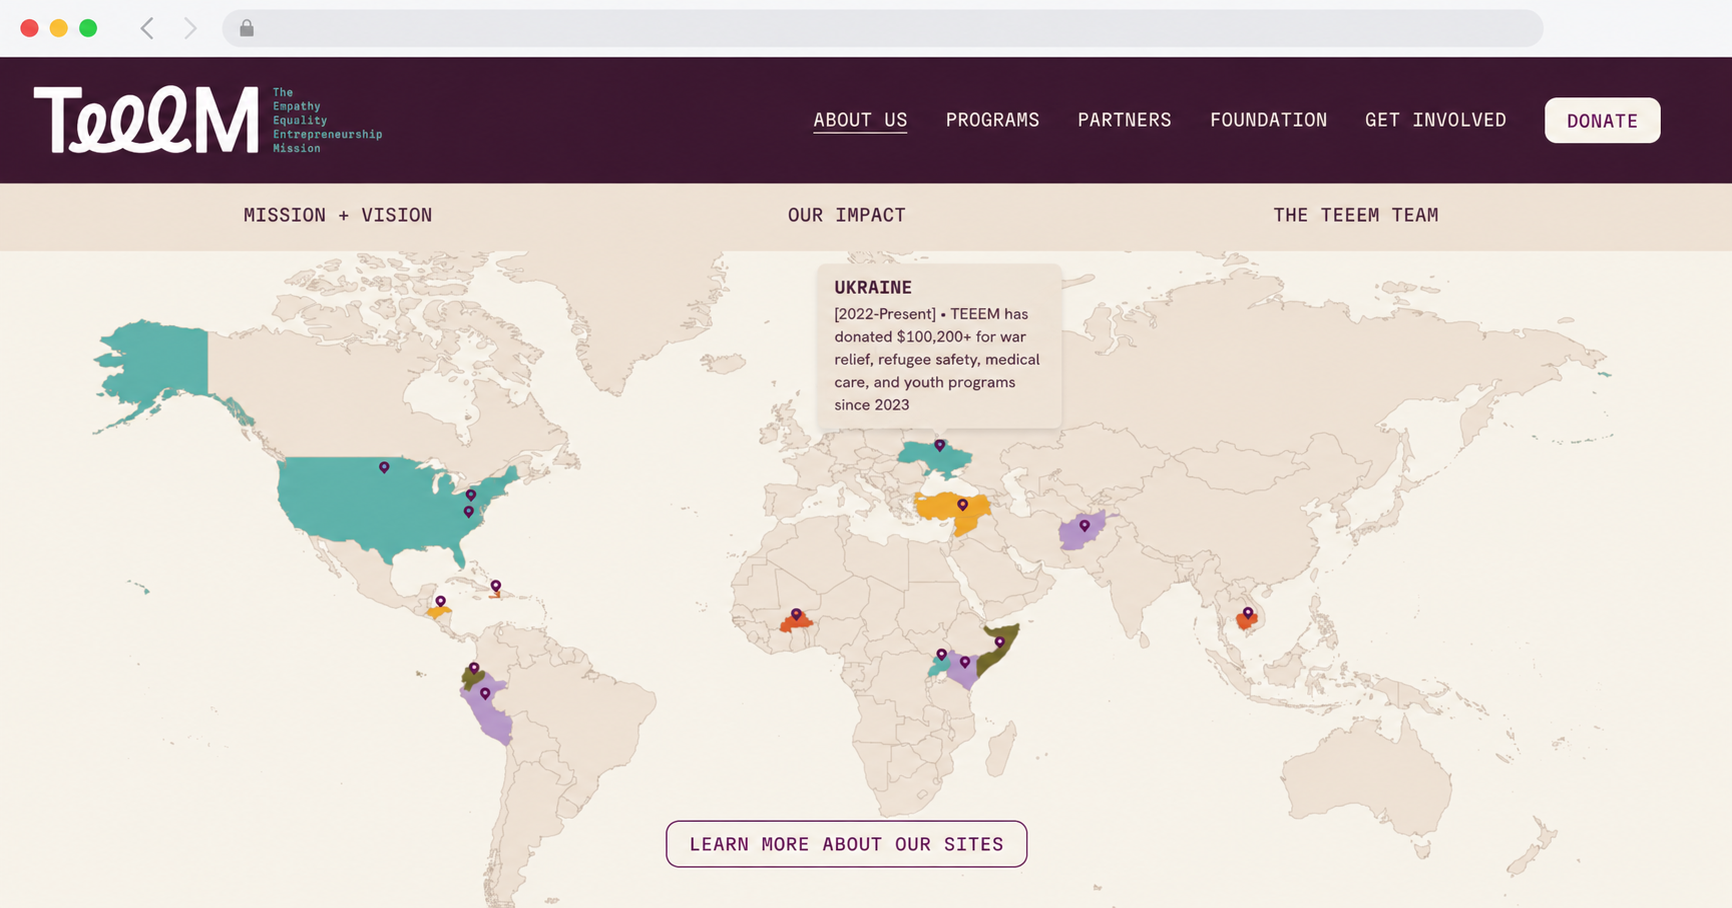Select the map pin on Honduras
Viewport: 1732px width, 908px height.
(440, 601)
